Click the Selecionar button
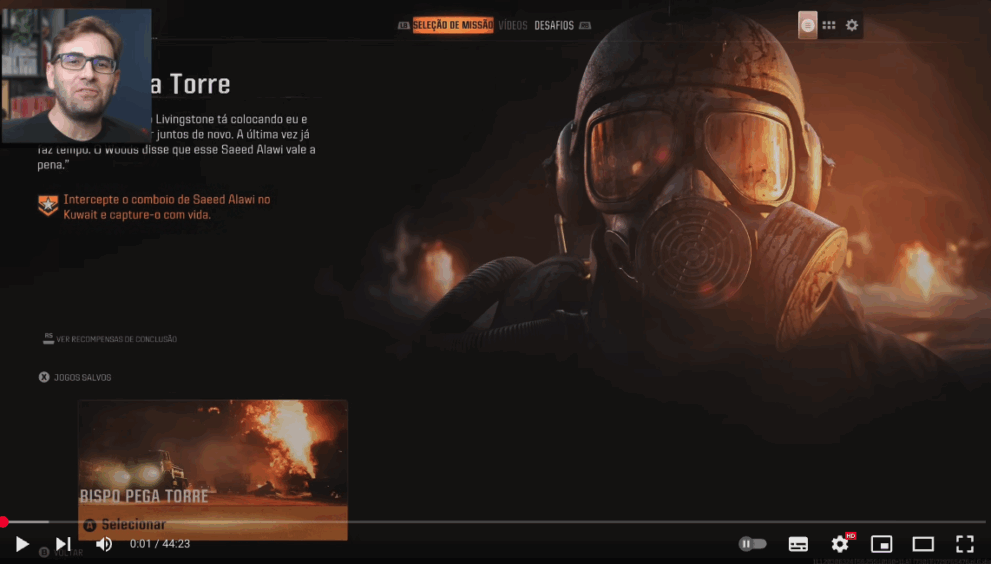 point(212,524)
